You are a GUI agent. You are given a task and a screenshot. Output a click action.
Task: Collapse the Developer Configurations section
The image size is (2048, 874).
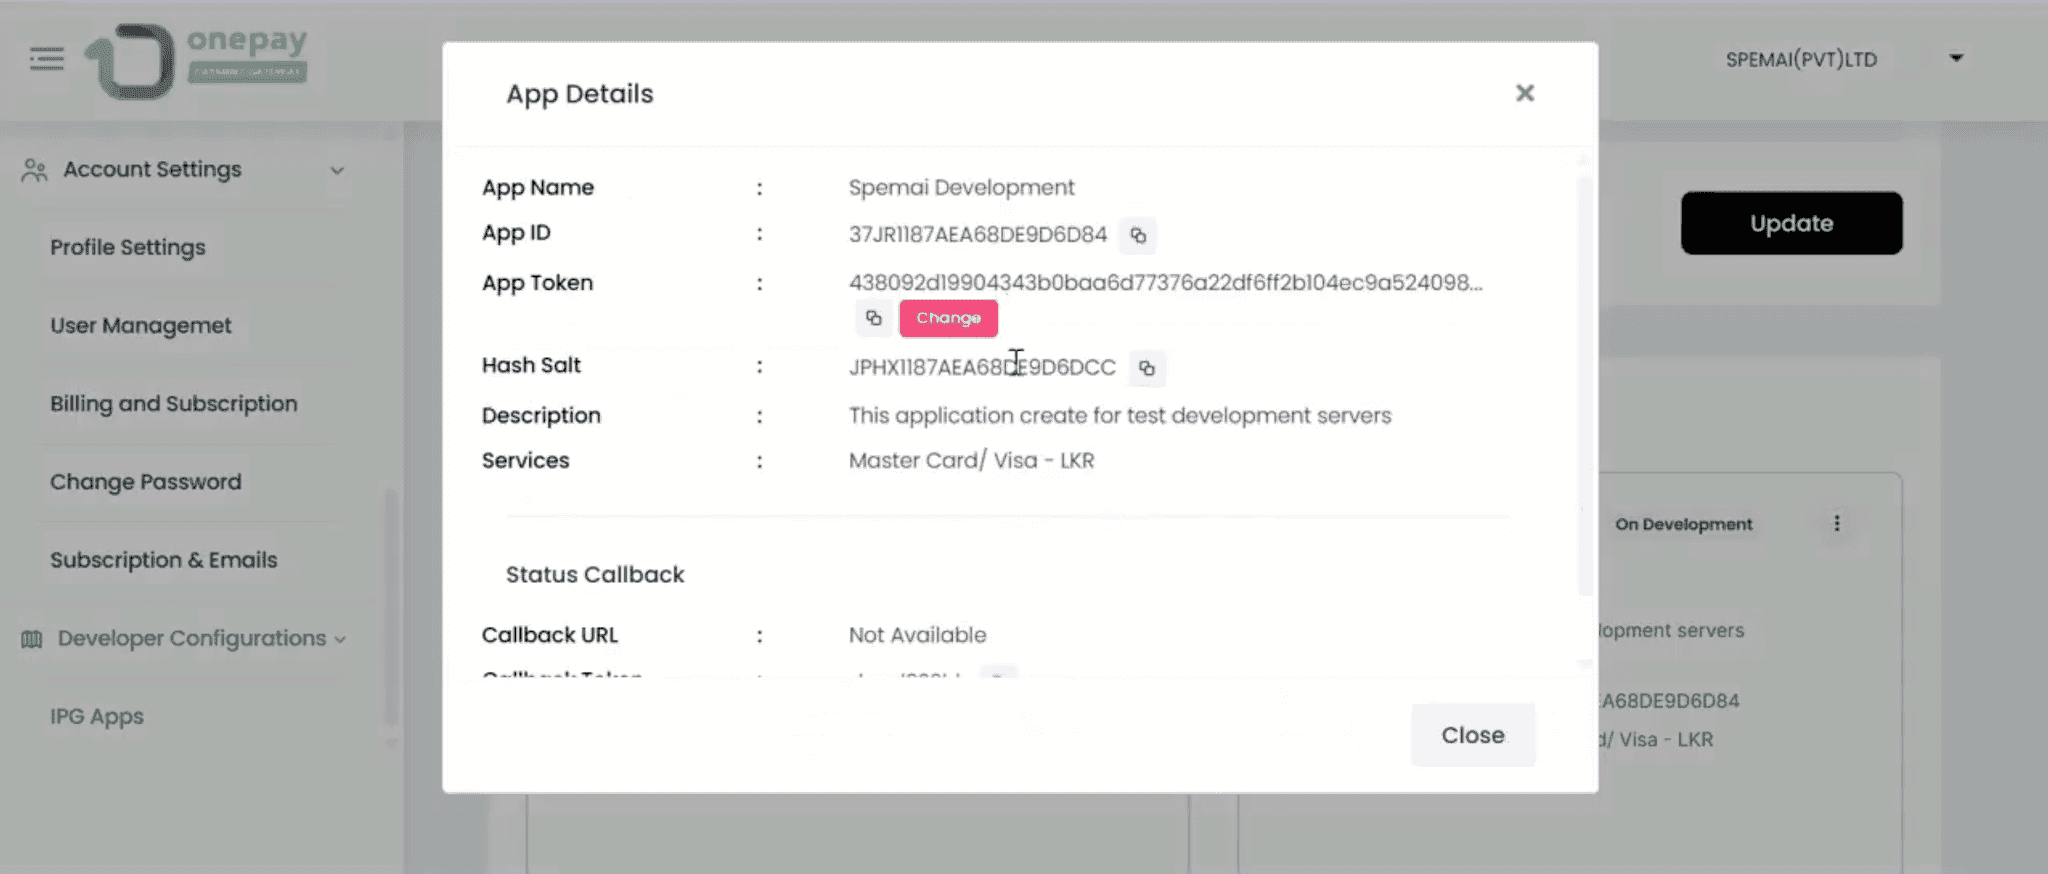(x=340, y=639)
